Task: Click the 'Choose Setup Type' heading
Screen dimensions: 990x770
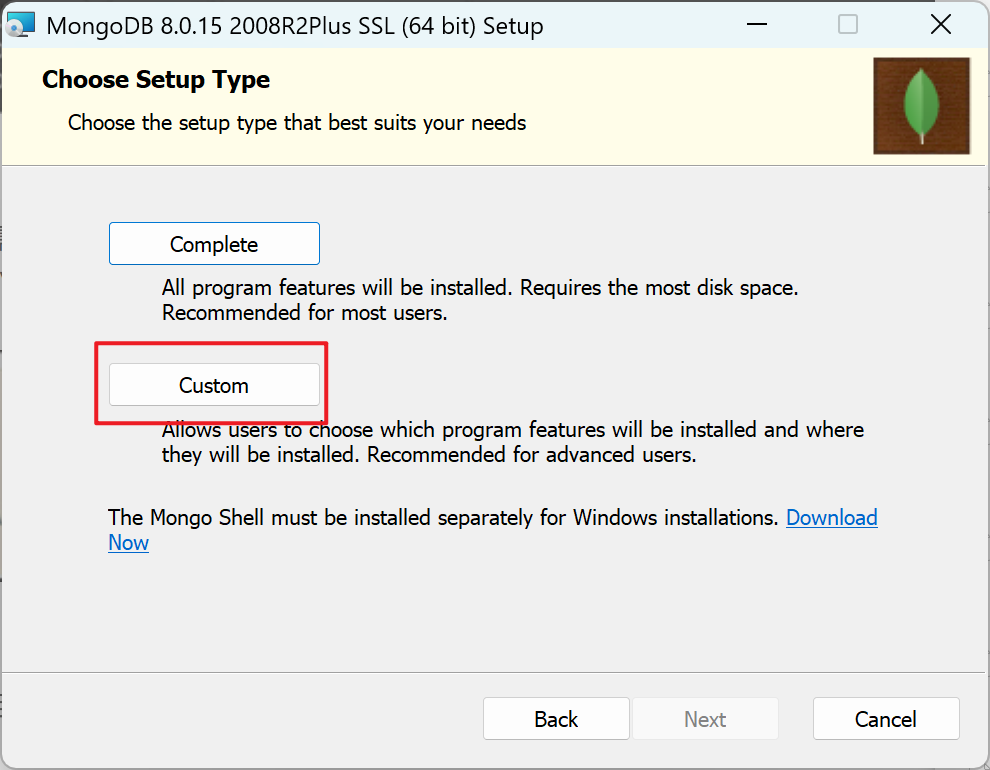Action: tap(156, 80)
